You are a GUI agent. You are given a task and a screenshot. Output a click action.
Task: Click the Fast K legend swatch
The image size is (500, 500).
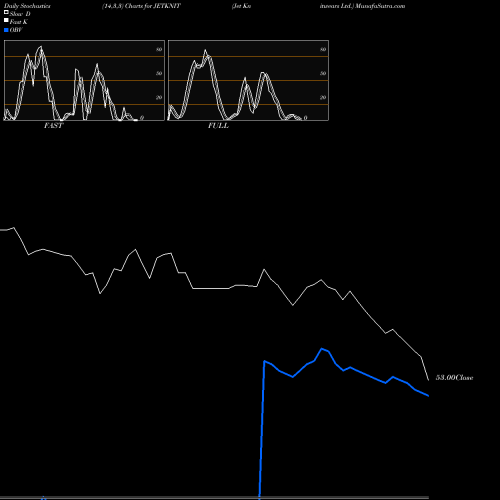pyautogui.click(x=6, y=21)
